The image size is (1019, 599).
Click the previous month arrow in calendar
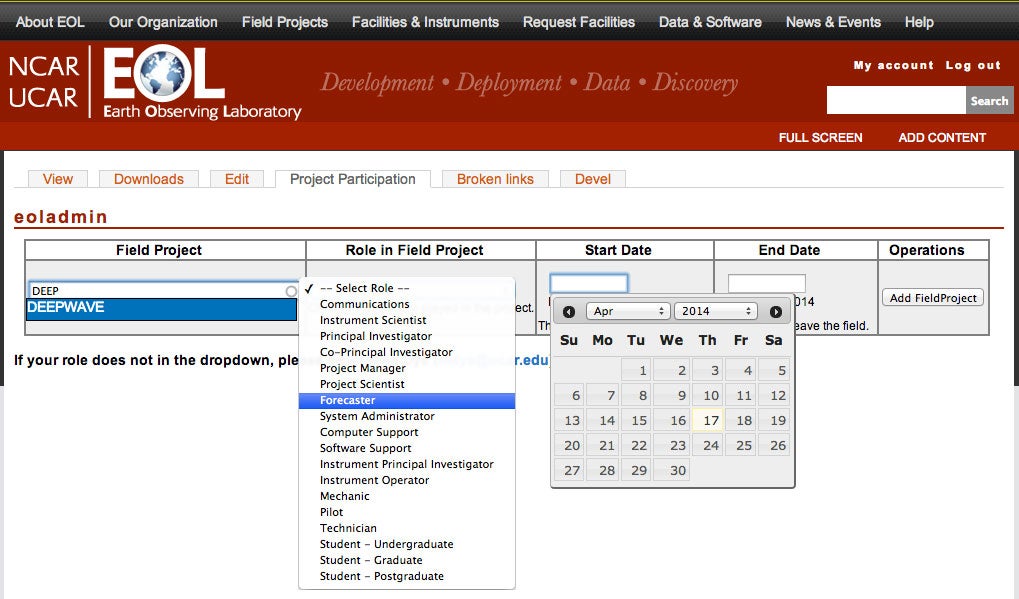569,312
